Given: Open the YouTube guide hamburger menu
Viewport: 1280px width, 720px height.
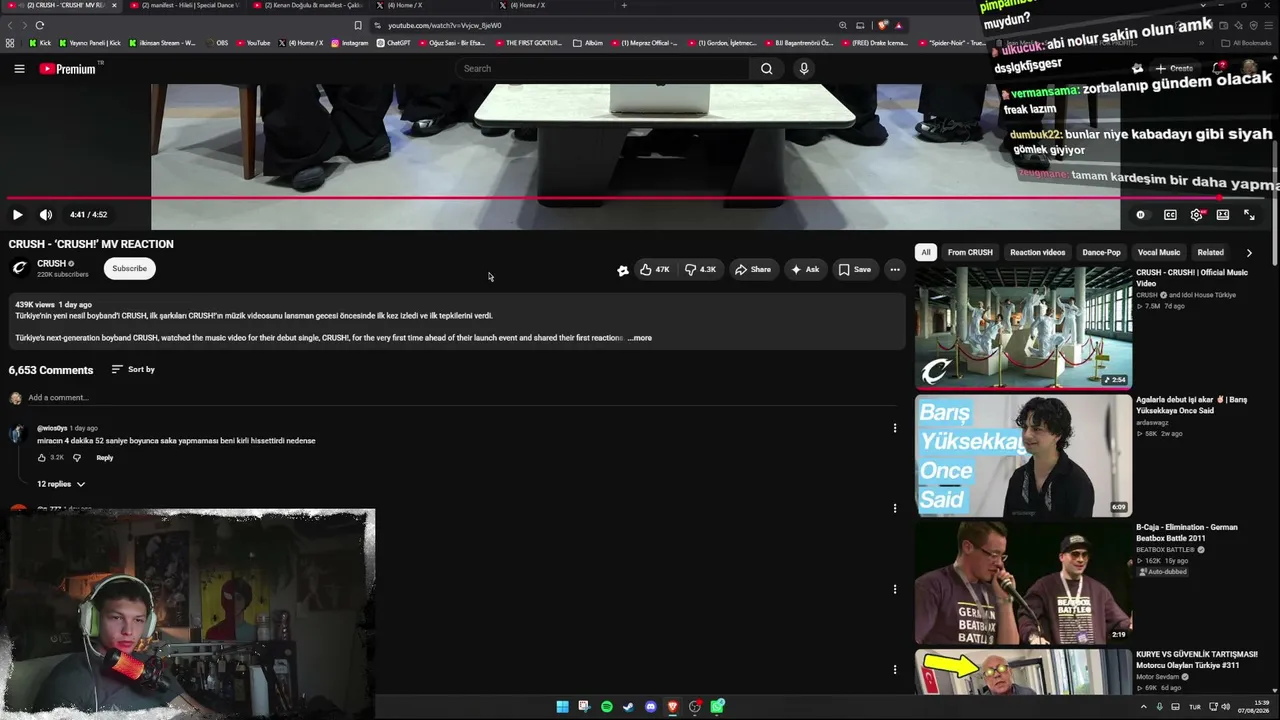Looking at the screenshot, I should pos(19,69).
